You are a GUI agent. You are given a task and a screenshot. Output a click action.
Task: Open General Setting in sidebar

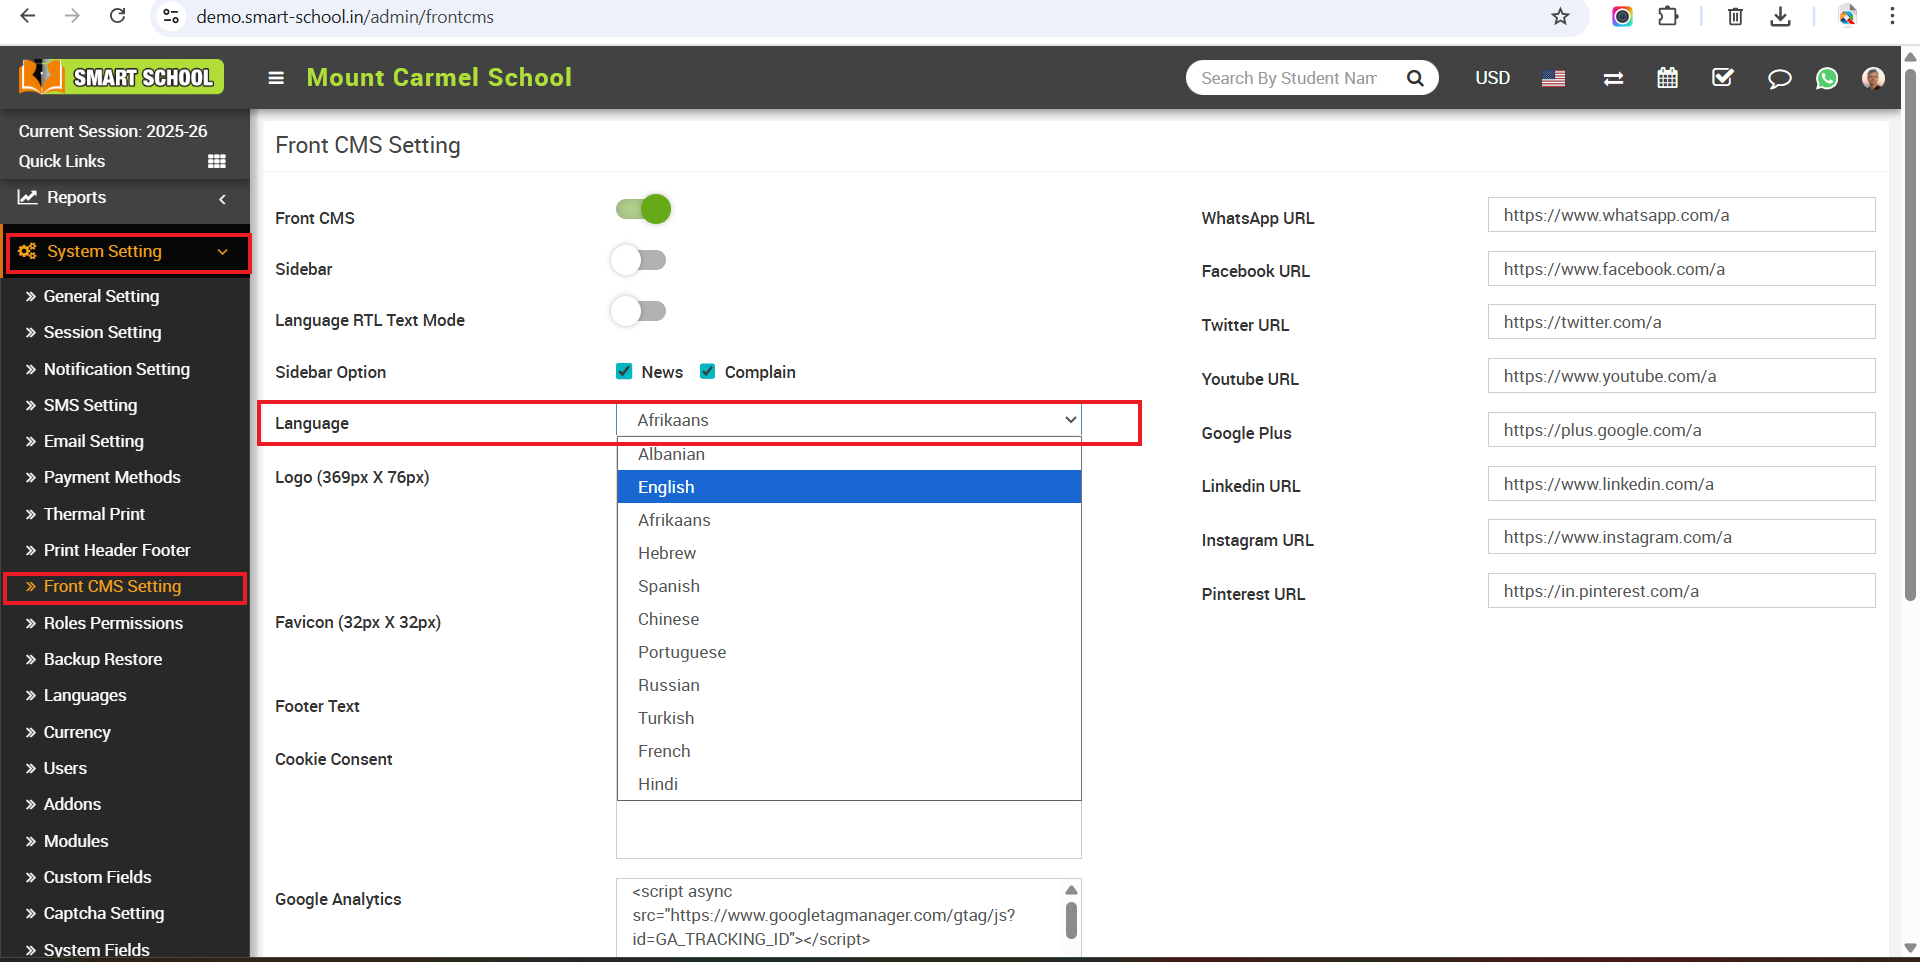101,296
